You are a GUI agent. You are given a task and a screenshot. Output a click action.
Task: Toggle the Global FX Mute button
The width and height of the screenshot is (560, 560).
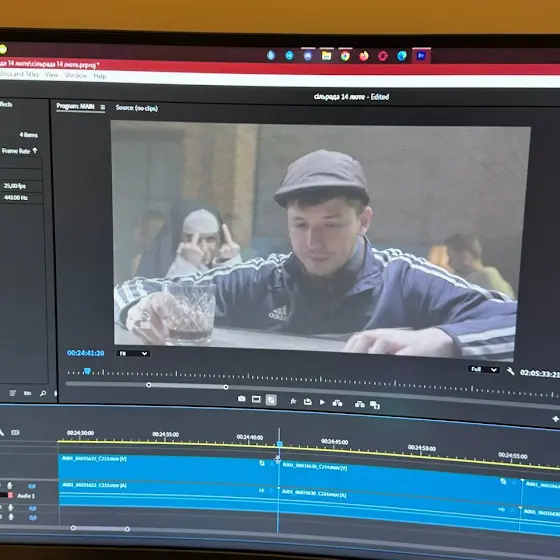point(293,401)
